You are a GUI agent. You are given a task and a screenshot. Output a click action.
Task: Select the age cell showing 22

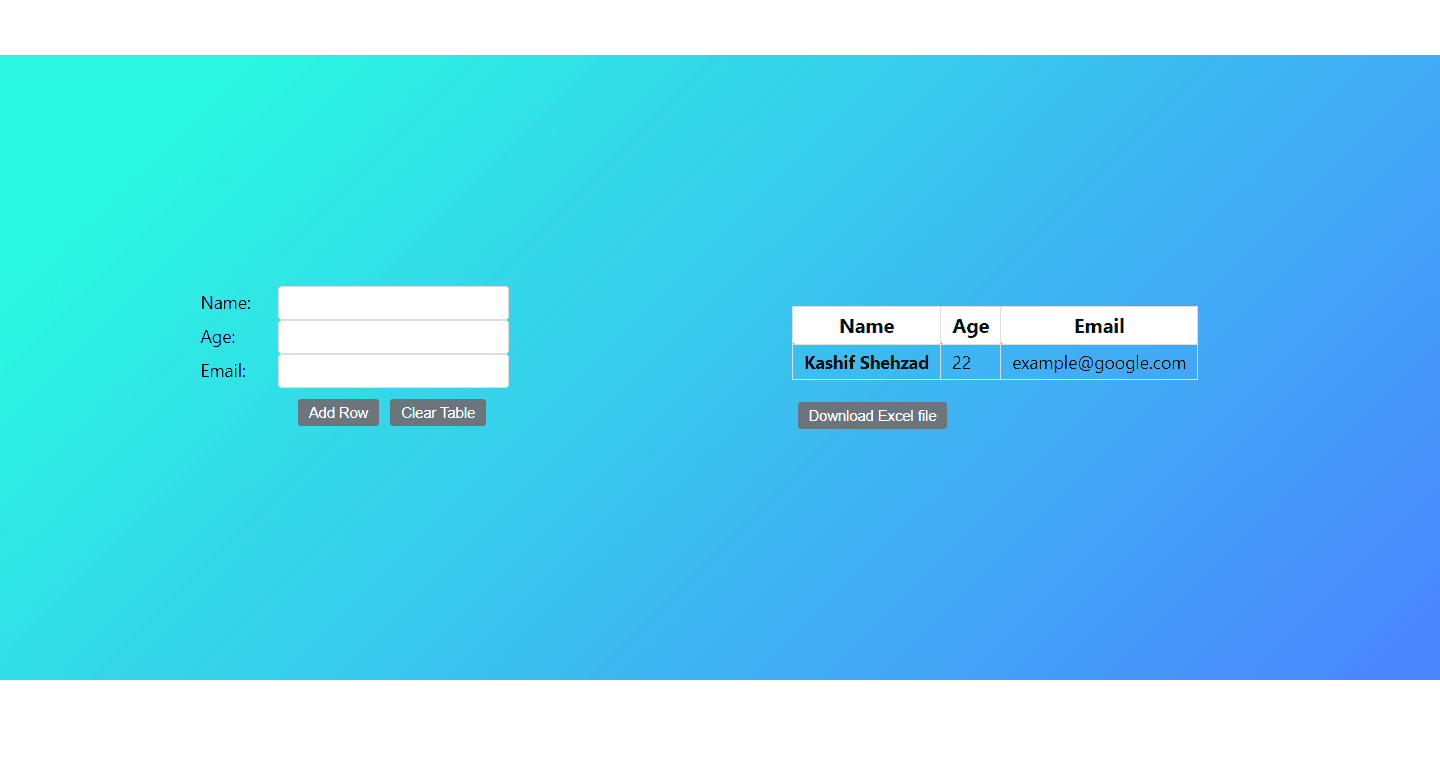[x=970, y=363]
